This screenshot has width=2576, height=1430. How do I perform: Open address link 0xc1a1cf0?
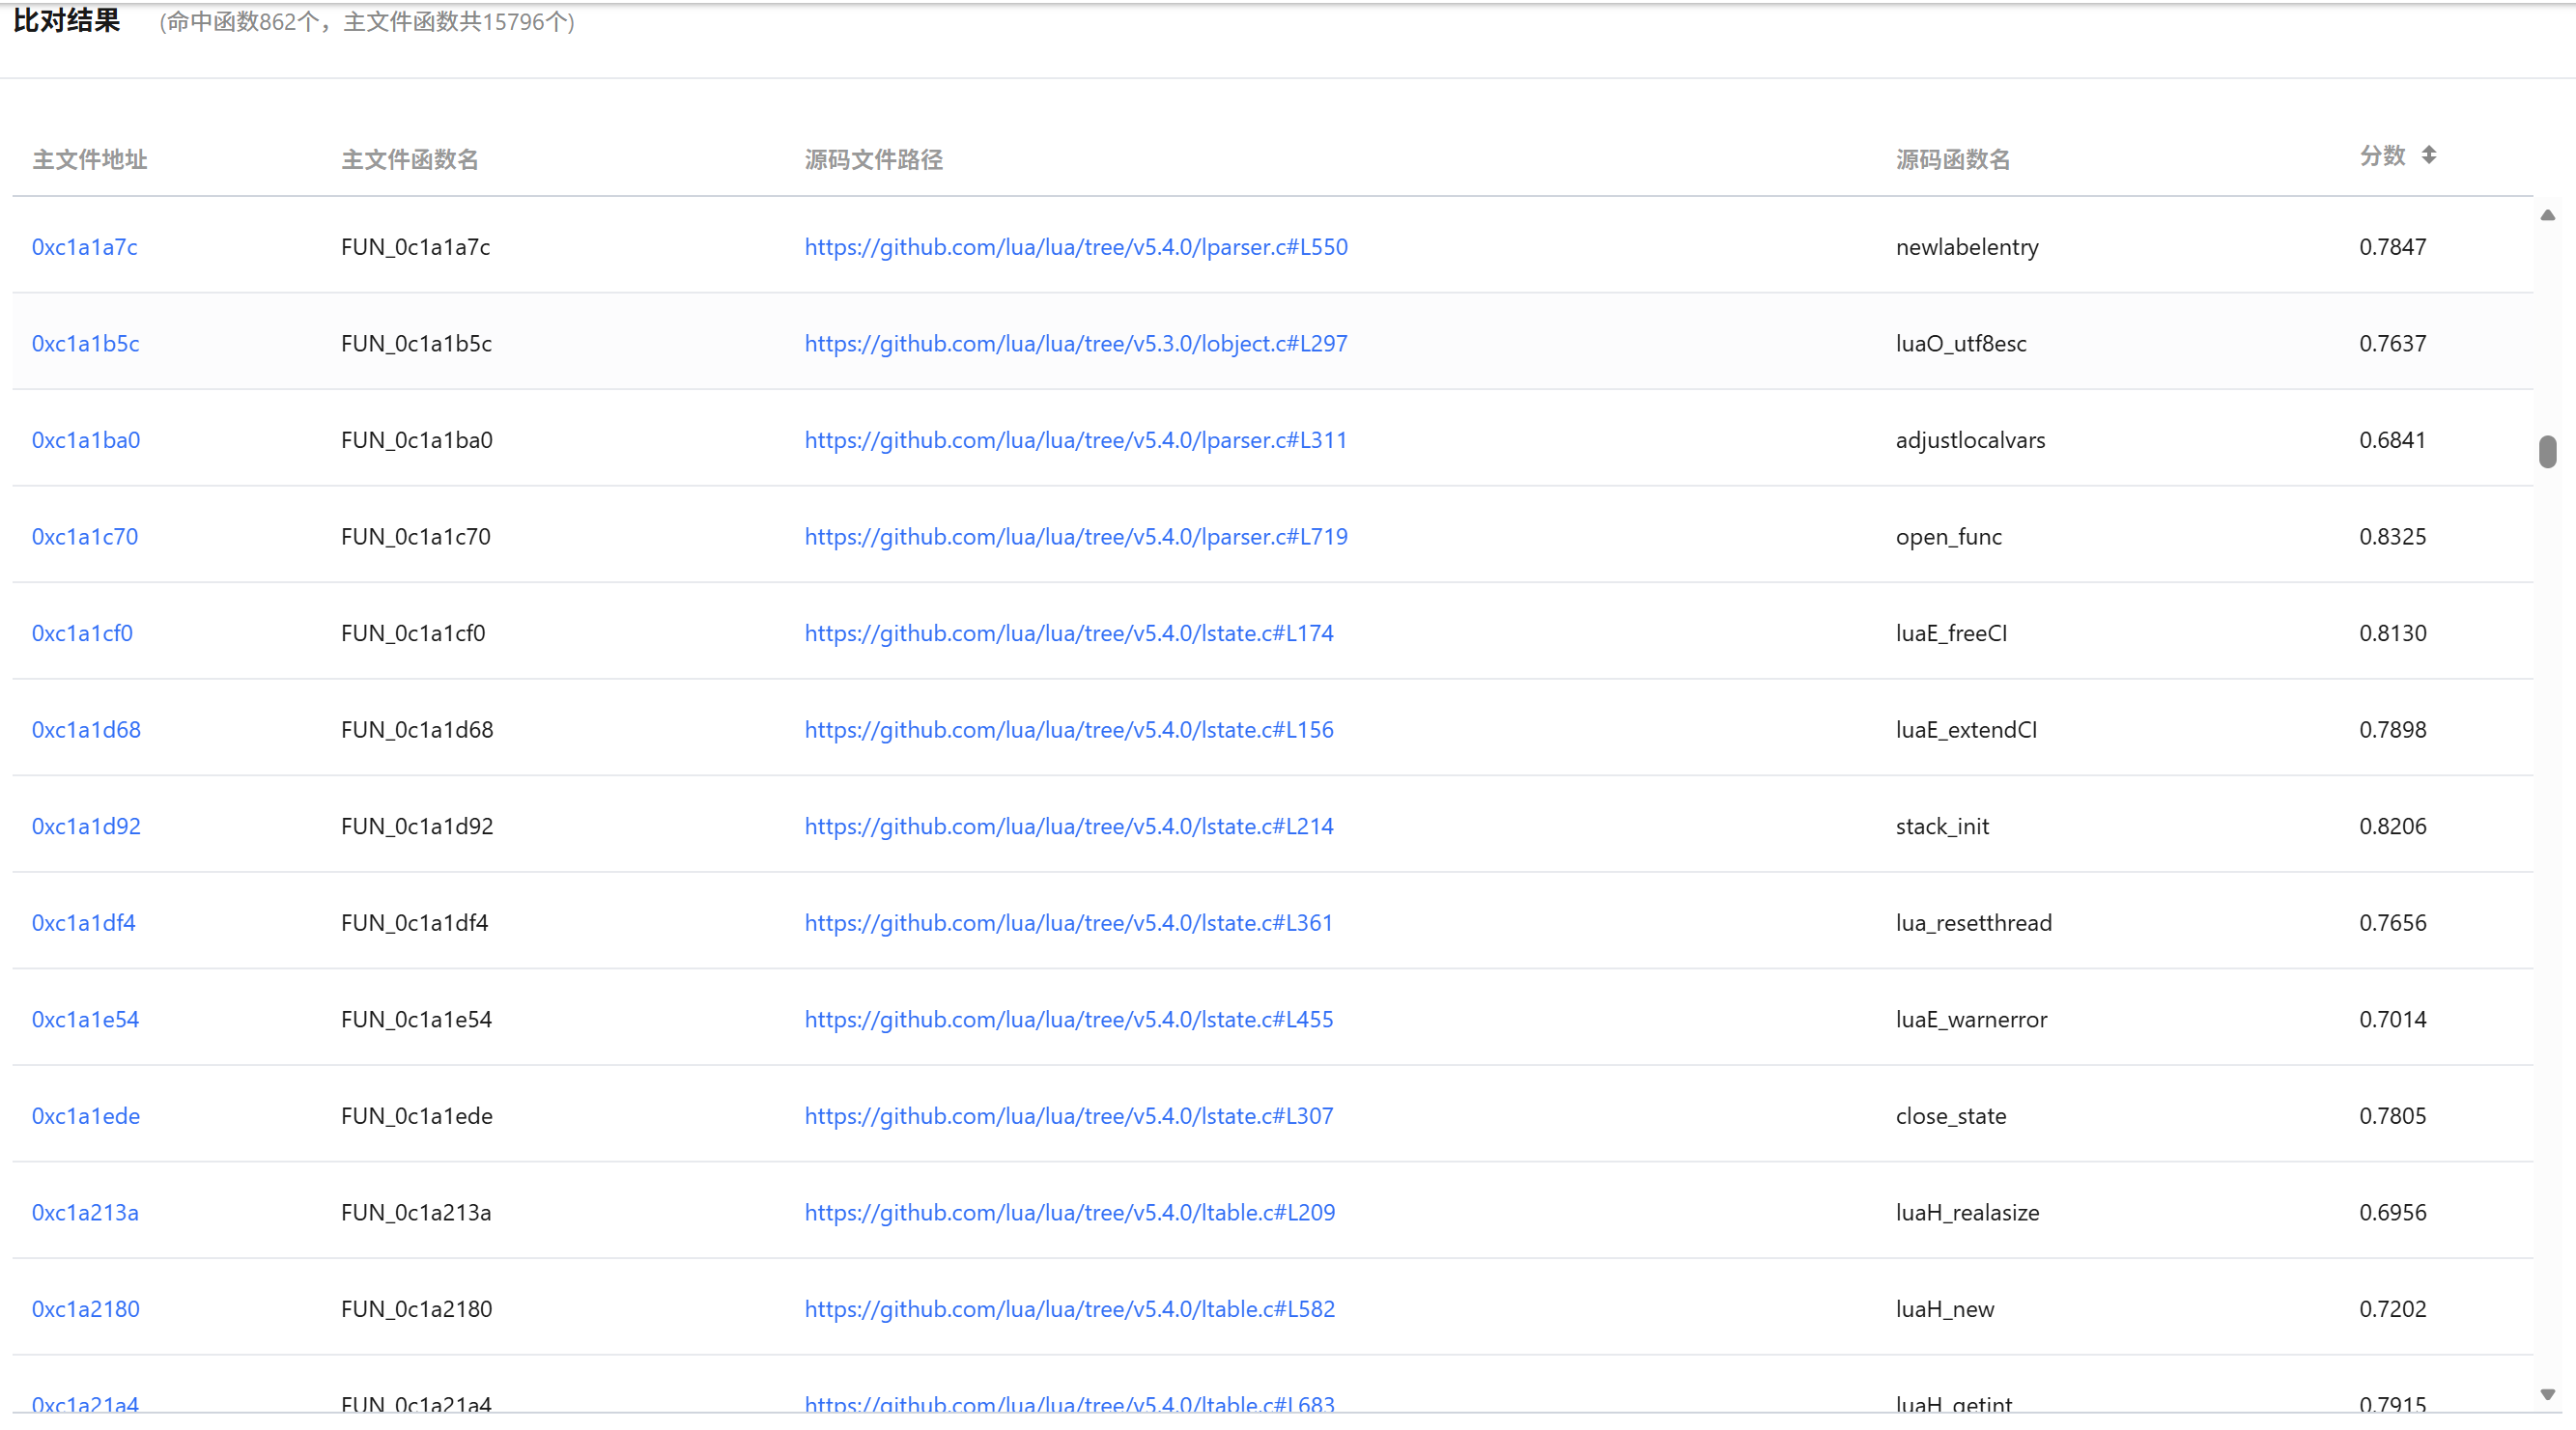pyautogui.click(x=82, y=633)
